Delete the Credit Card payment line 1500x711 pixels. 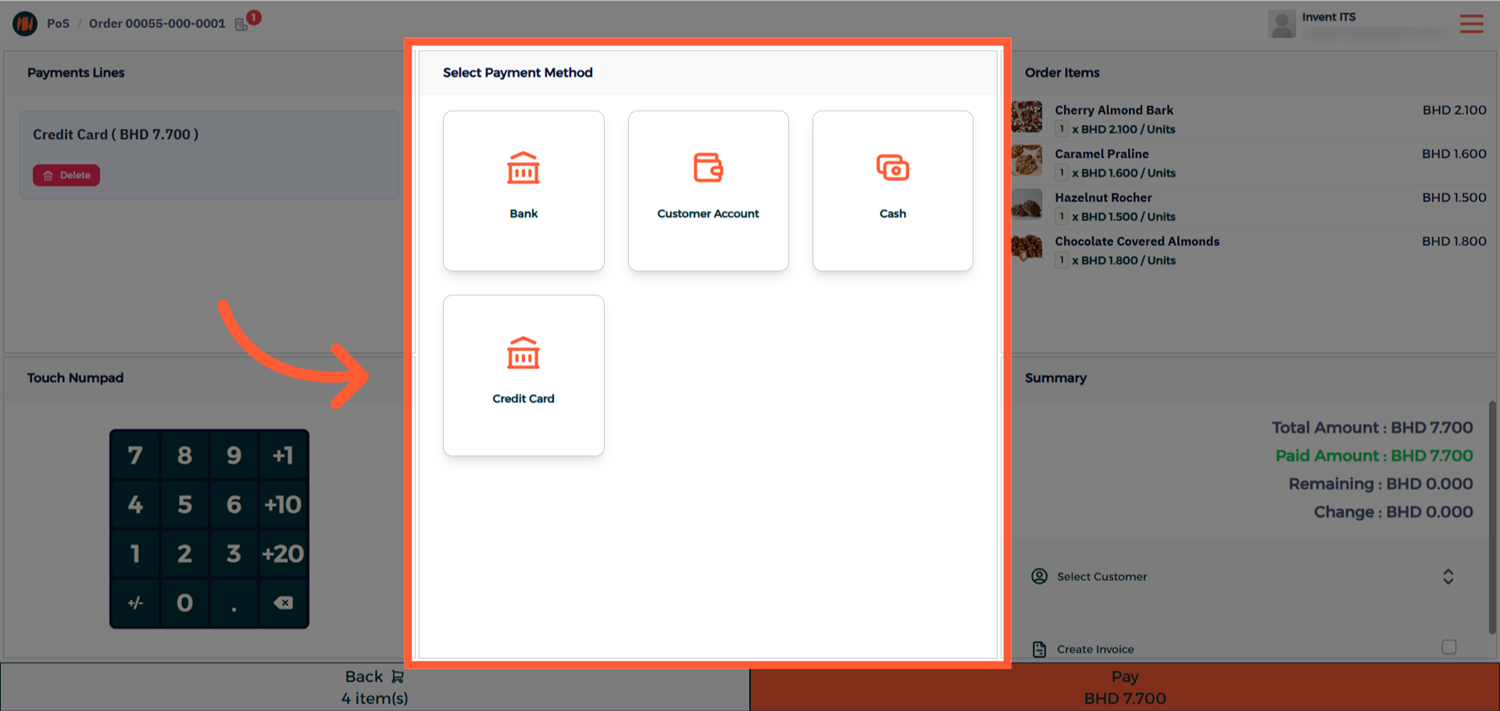(66, 175)
